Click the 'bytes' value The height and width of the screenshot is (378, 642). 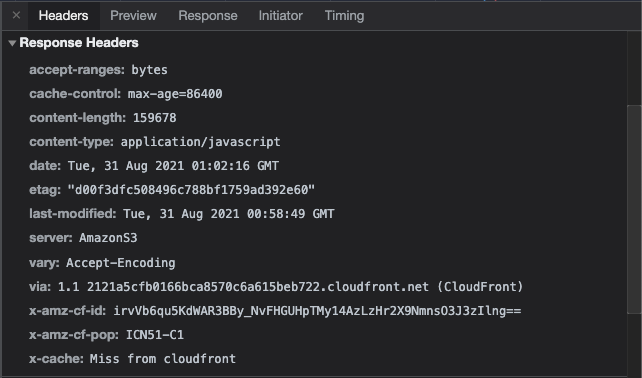click(149, 70)
